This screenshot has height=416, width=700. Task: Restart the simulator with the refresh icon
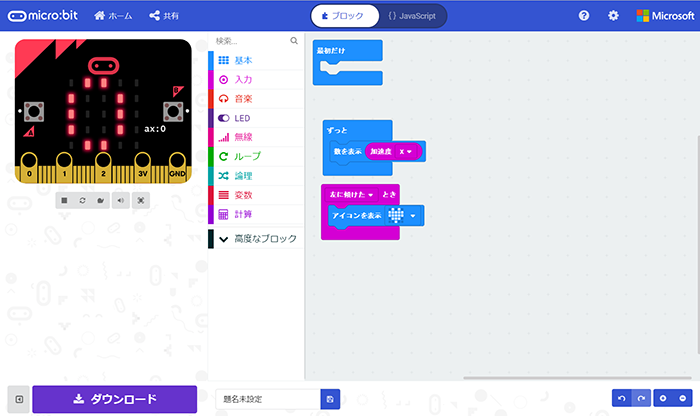83,200
